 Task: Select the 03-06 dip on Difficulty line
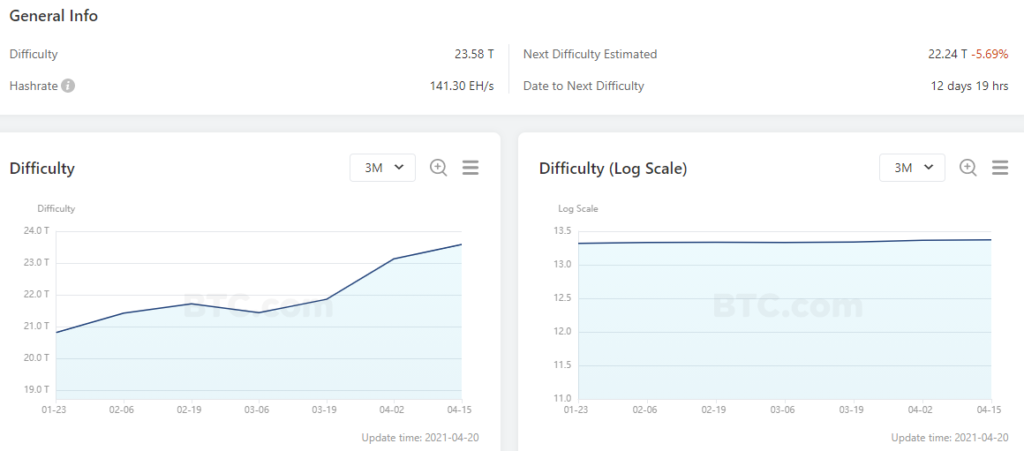(x=258, y=313)
